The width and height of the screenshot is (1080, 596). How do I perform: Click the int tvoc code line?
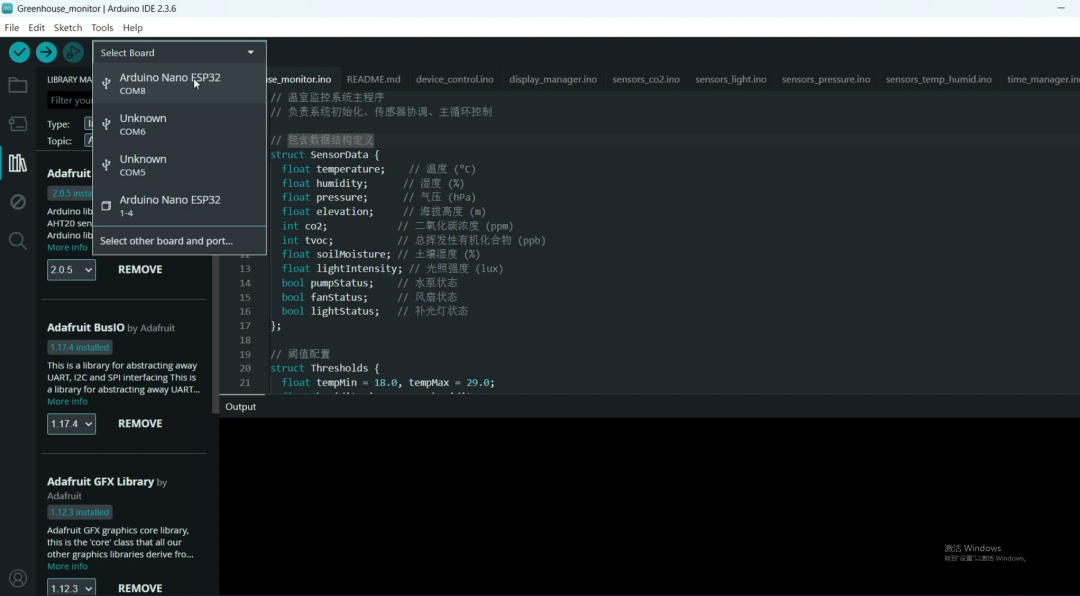pyautogui.click(x=413, y=240)
